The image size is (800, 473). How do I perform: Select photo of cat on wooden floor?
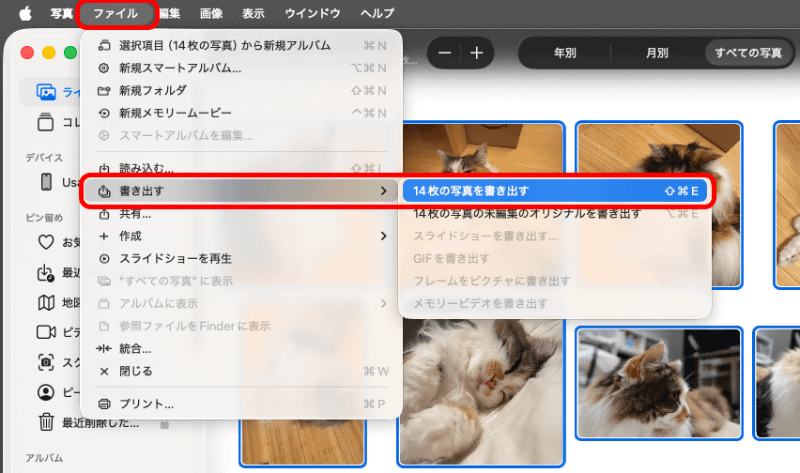(659, 205)
